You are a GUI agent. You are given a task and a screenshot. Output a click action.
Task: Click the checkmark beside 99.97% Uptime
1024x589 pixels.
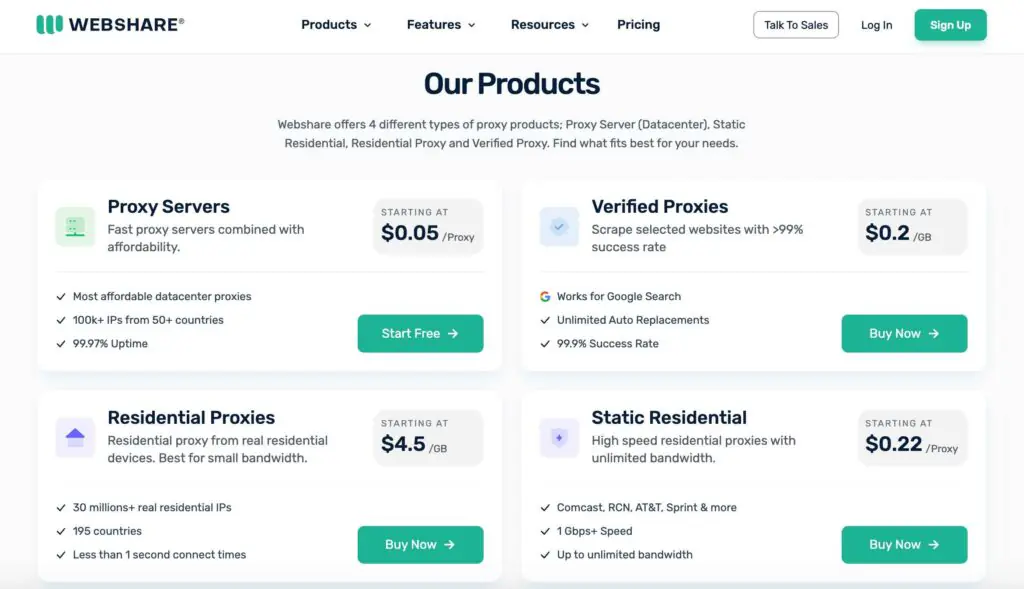(x=61, y=343)
